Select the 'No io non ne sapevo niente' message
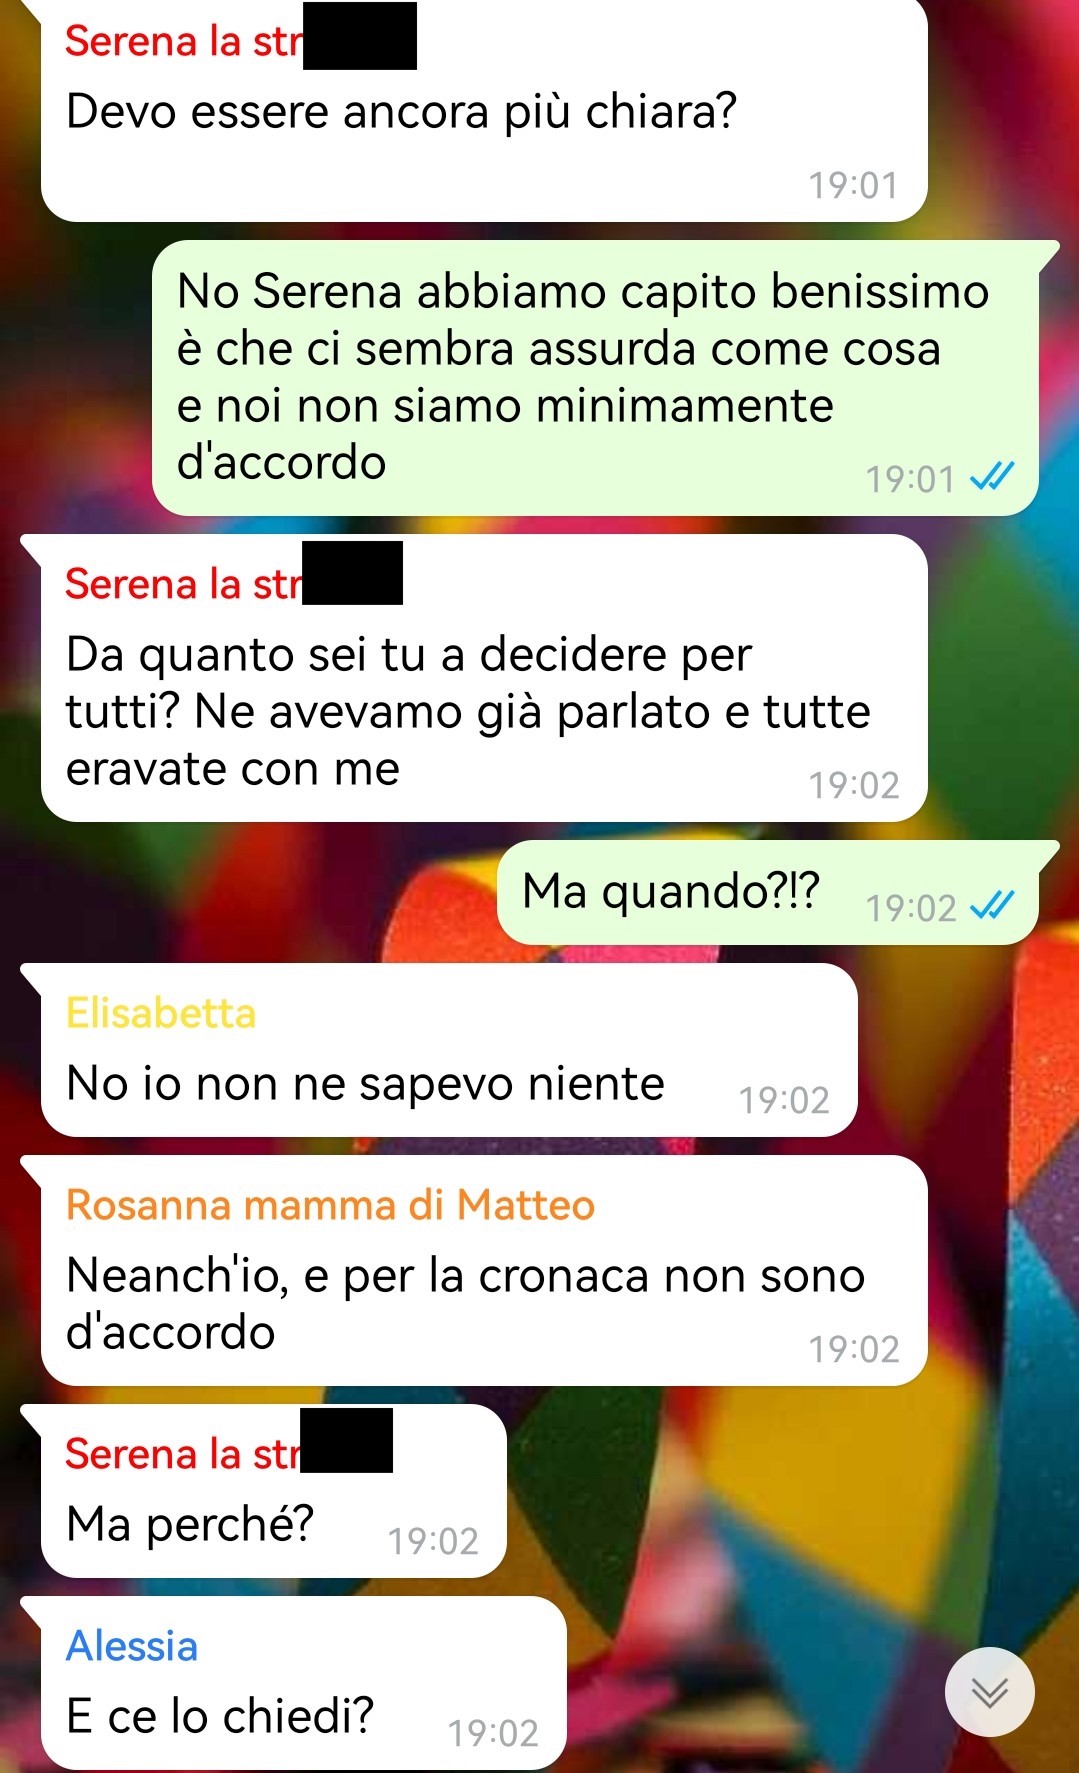The width and height of the screenshot is (1079, 1773). point(449,1050)
